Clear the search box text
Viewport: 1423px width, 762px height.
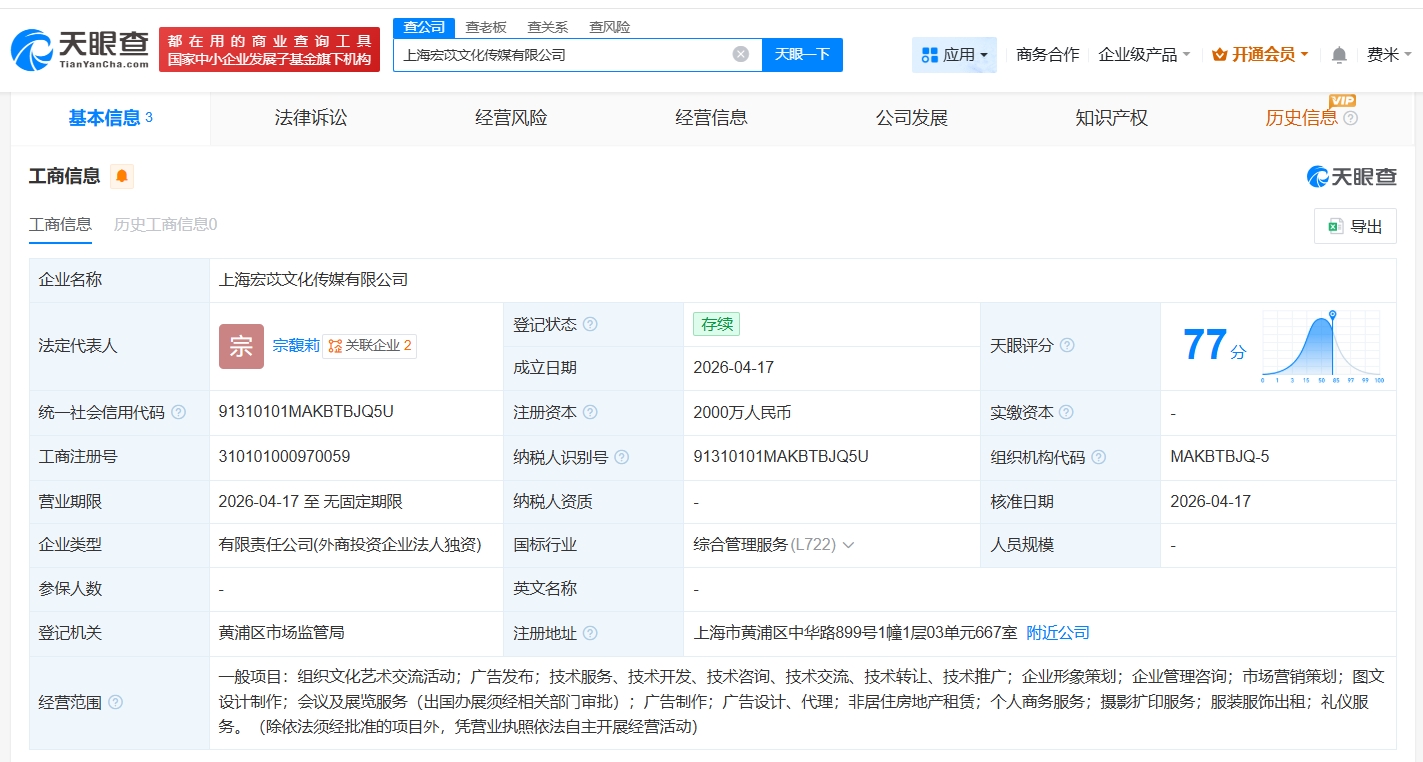740,54
